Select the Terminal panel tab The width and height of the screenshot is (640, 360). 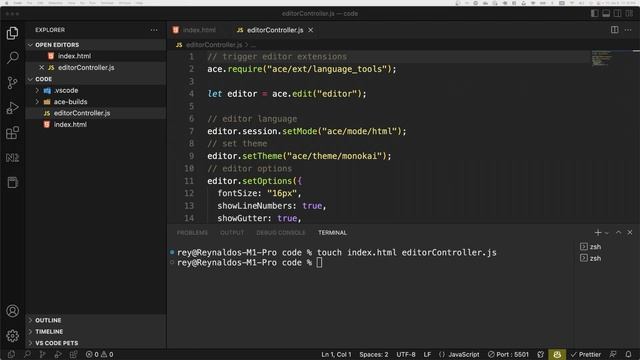pos(332,233)
